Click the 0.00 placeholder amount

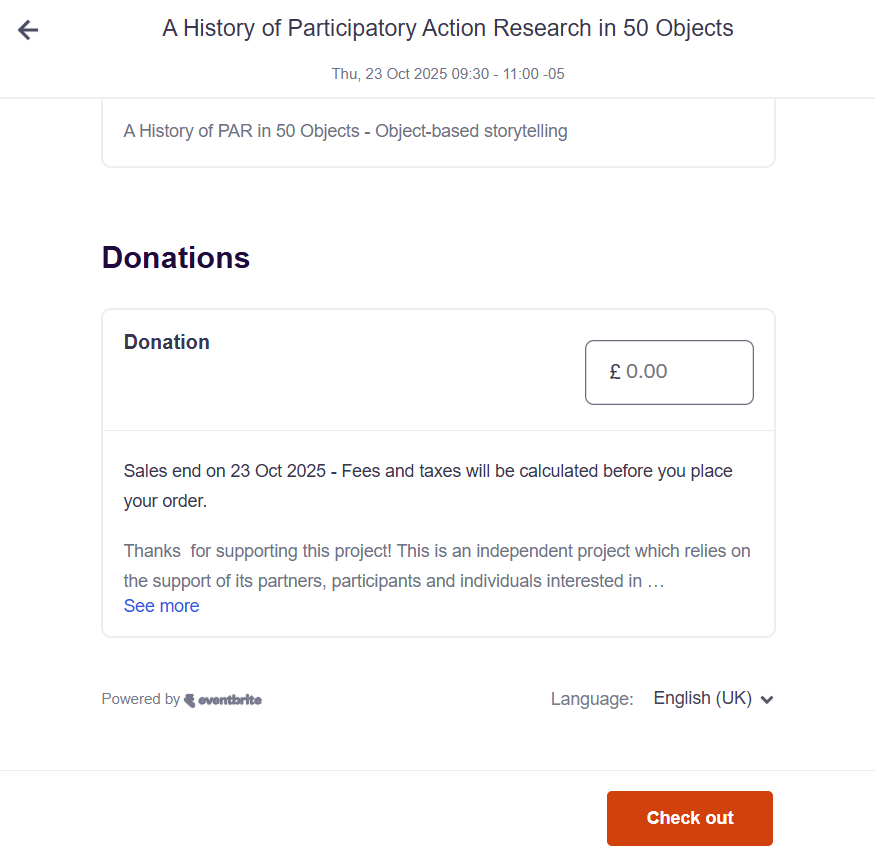click(x=647, y=372)
